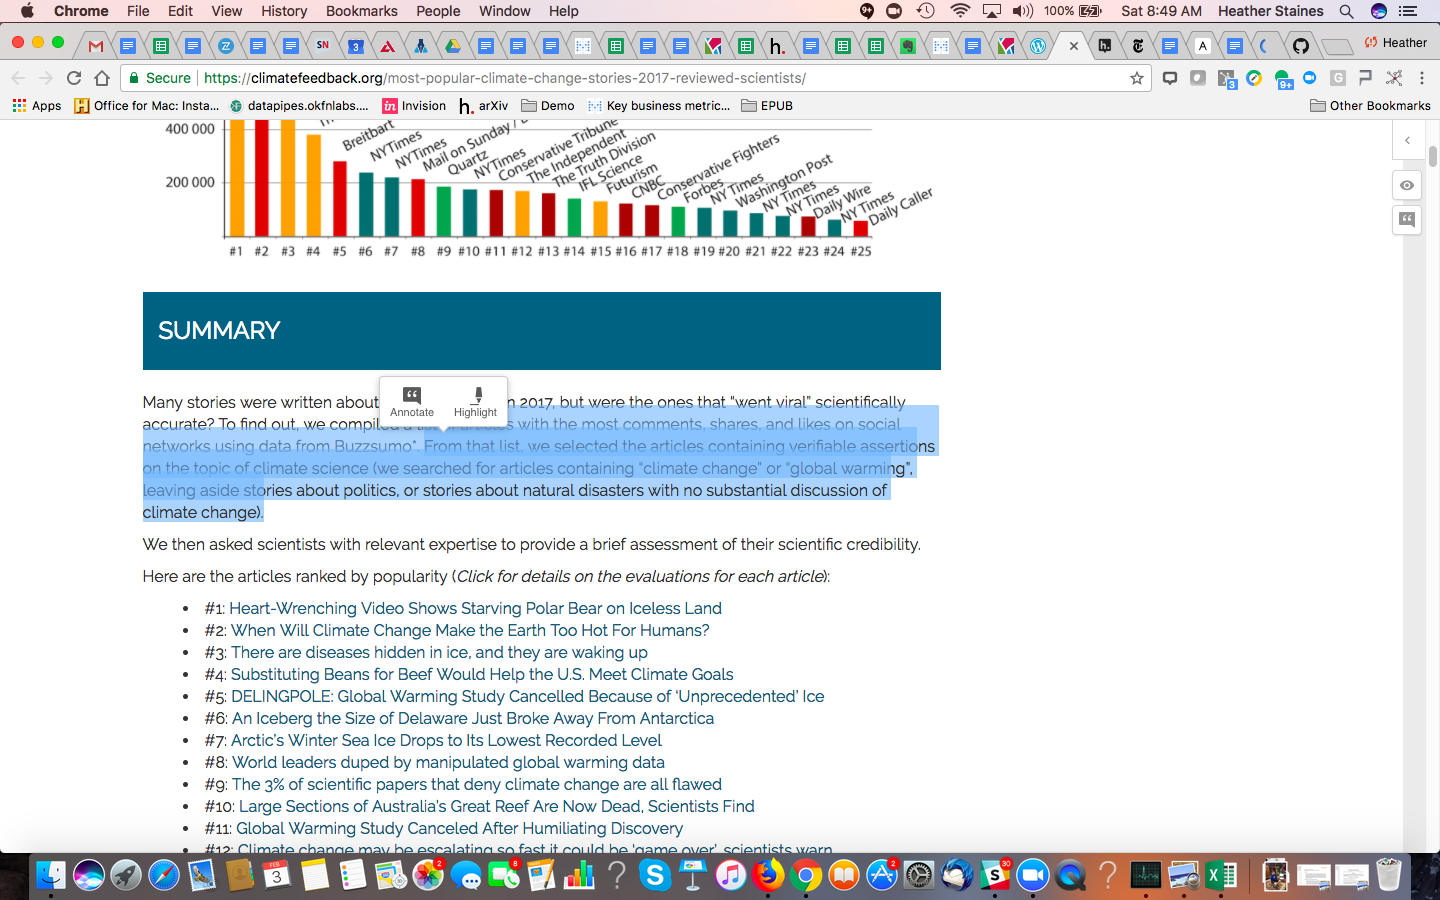Reload the current page
Screen dimensions: 1440x900
point(74,78)
